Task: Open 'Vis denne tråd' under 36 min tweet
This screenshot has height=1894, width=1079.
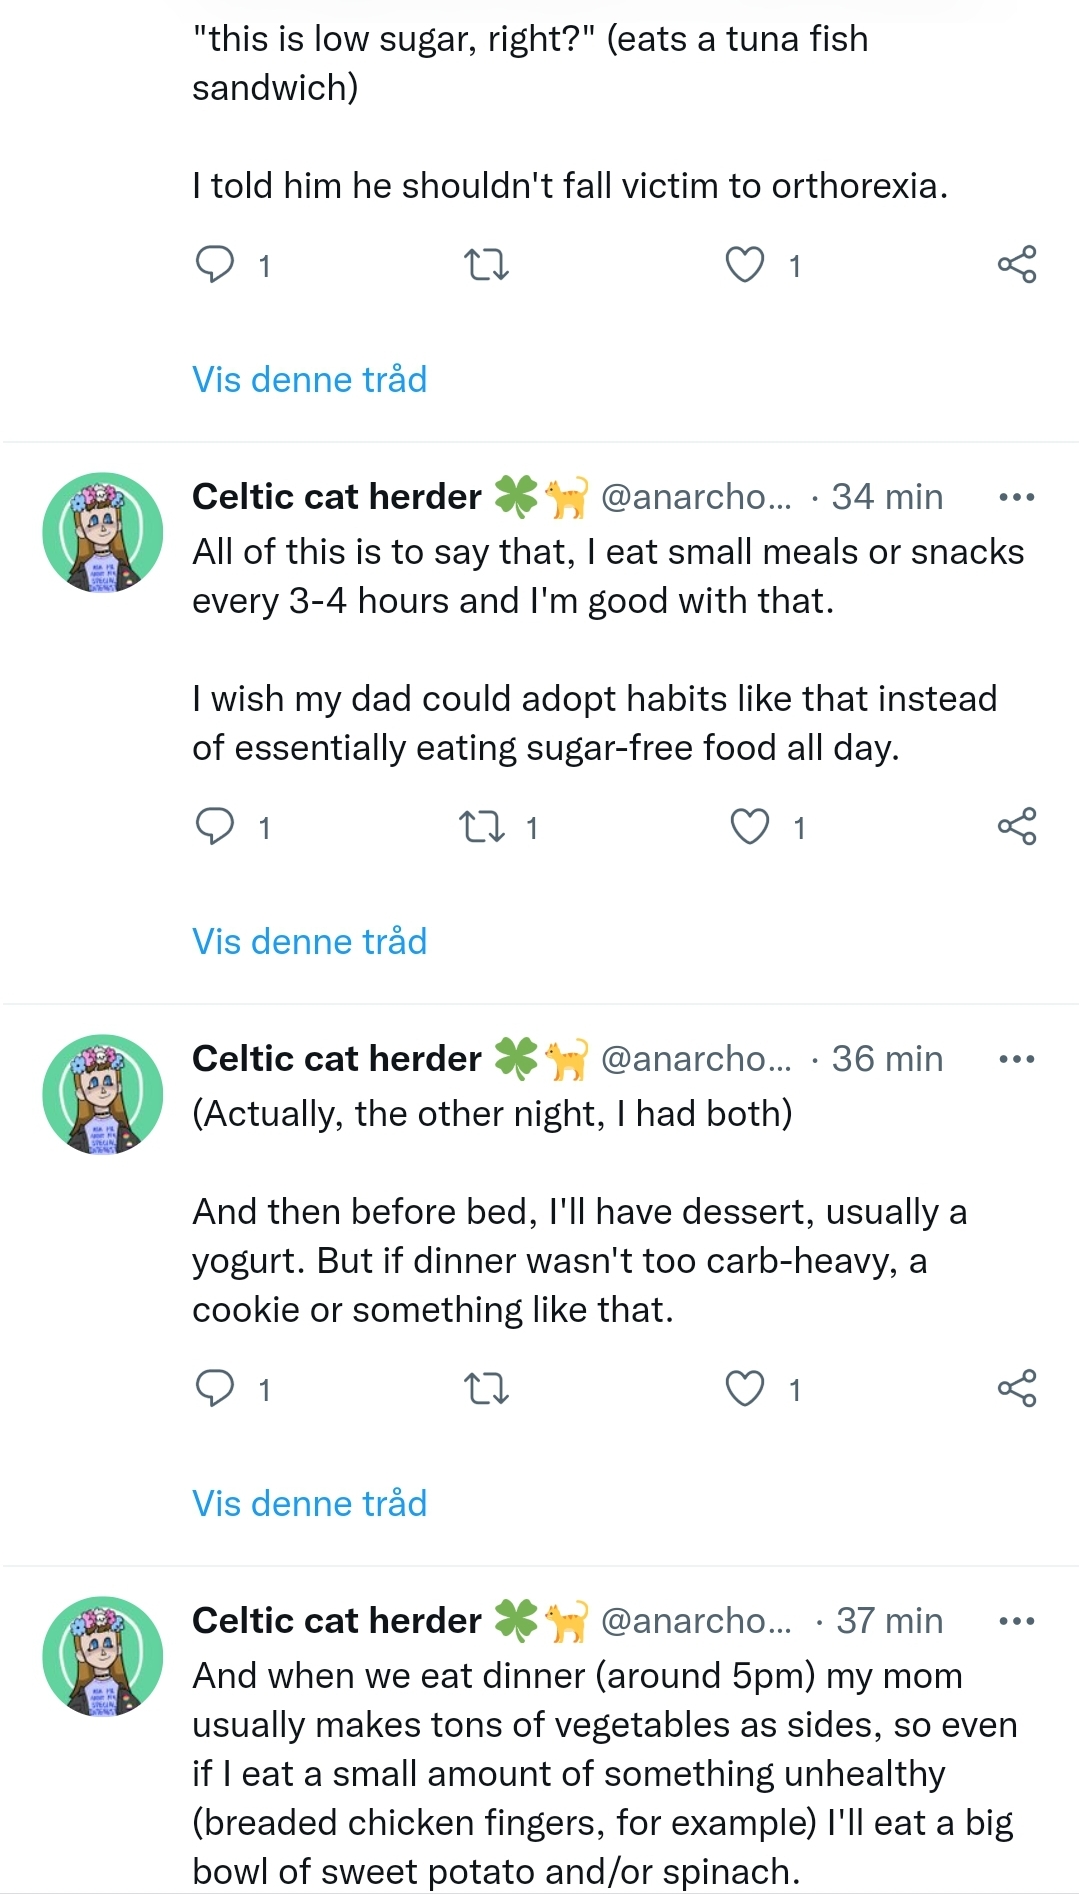Action: (310, 1504)
